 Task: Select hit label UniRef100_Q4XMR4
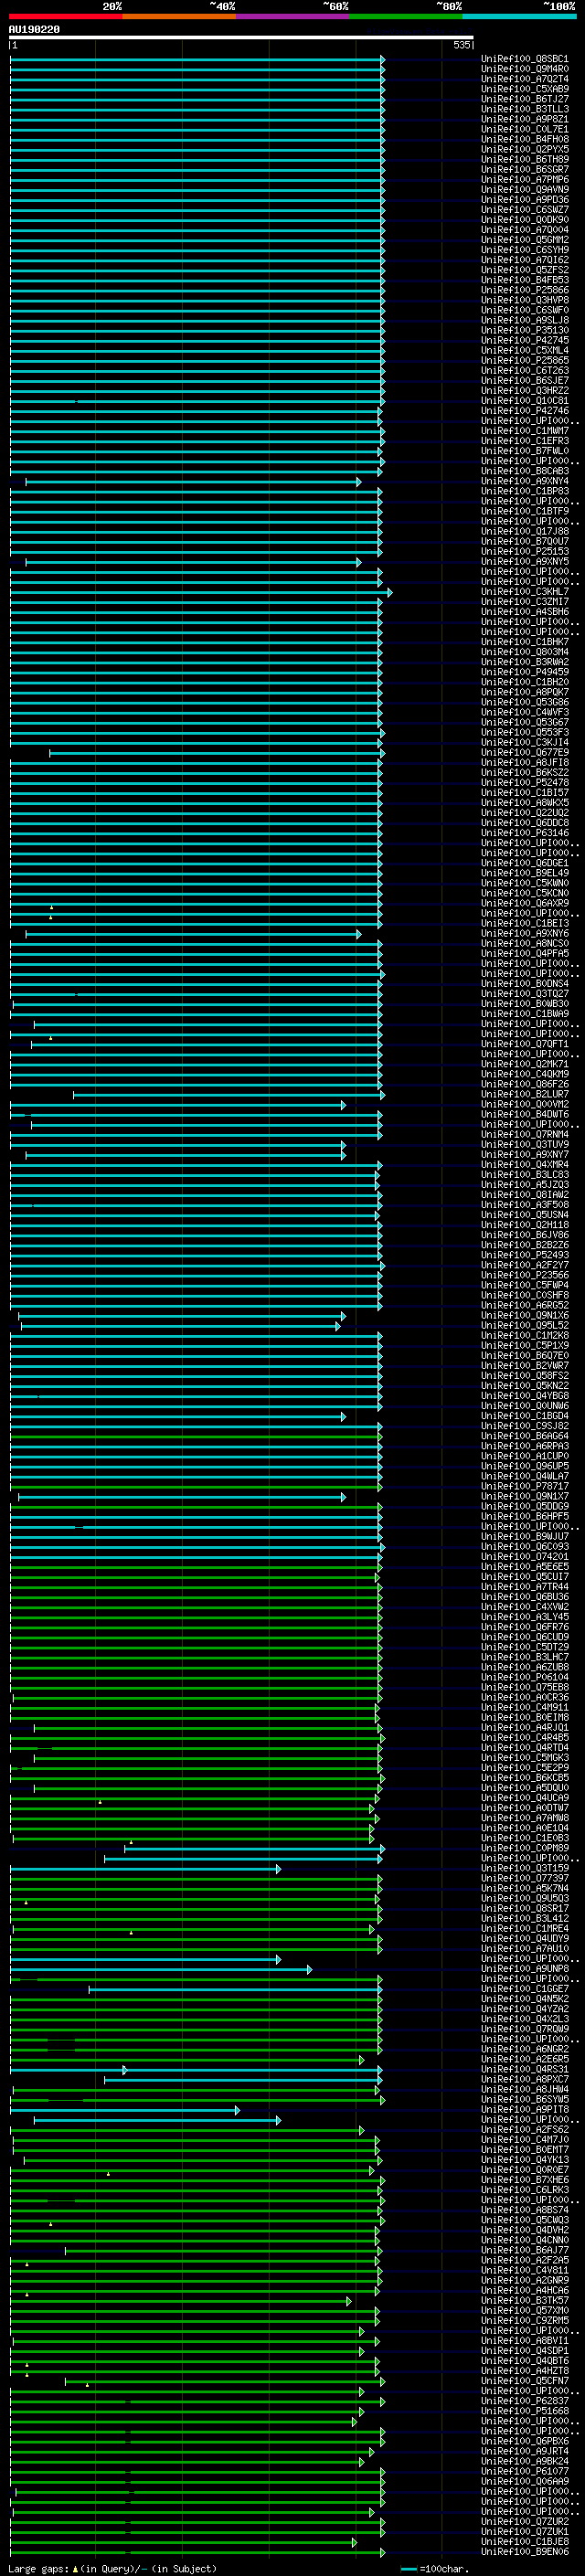point(525,1165)
